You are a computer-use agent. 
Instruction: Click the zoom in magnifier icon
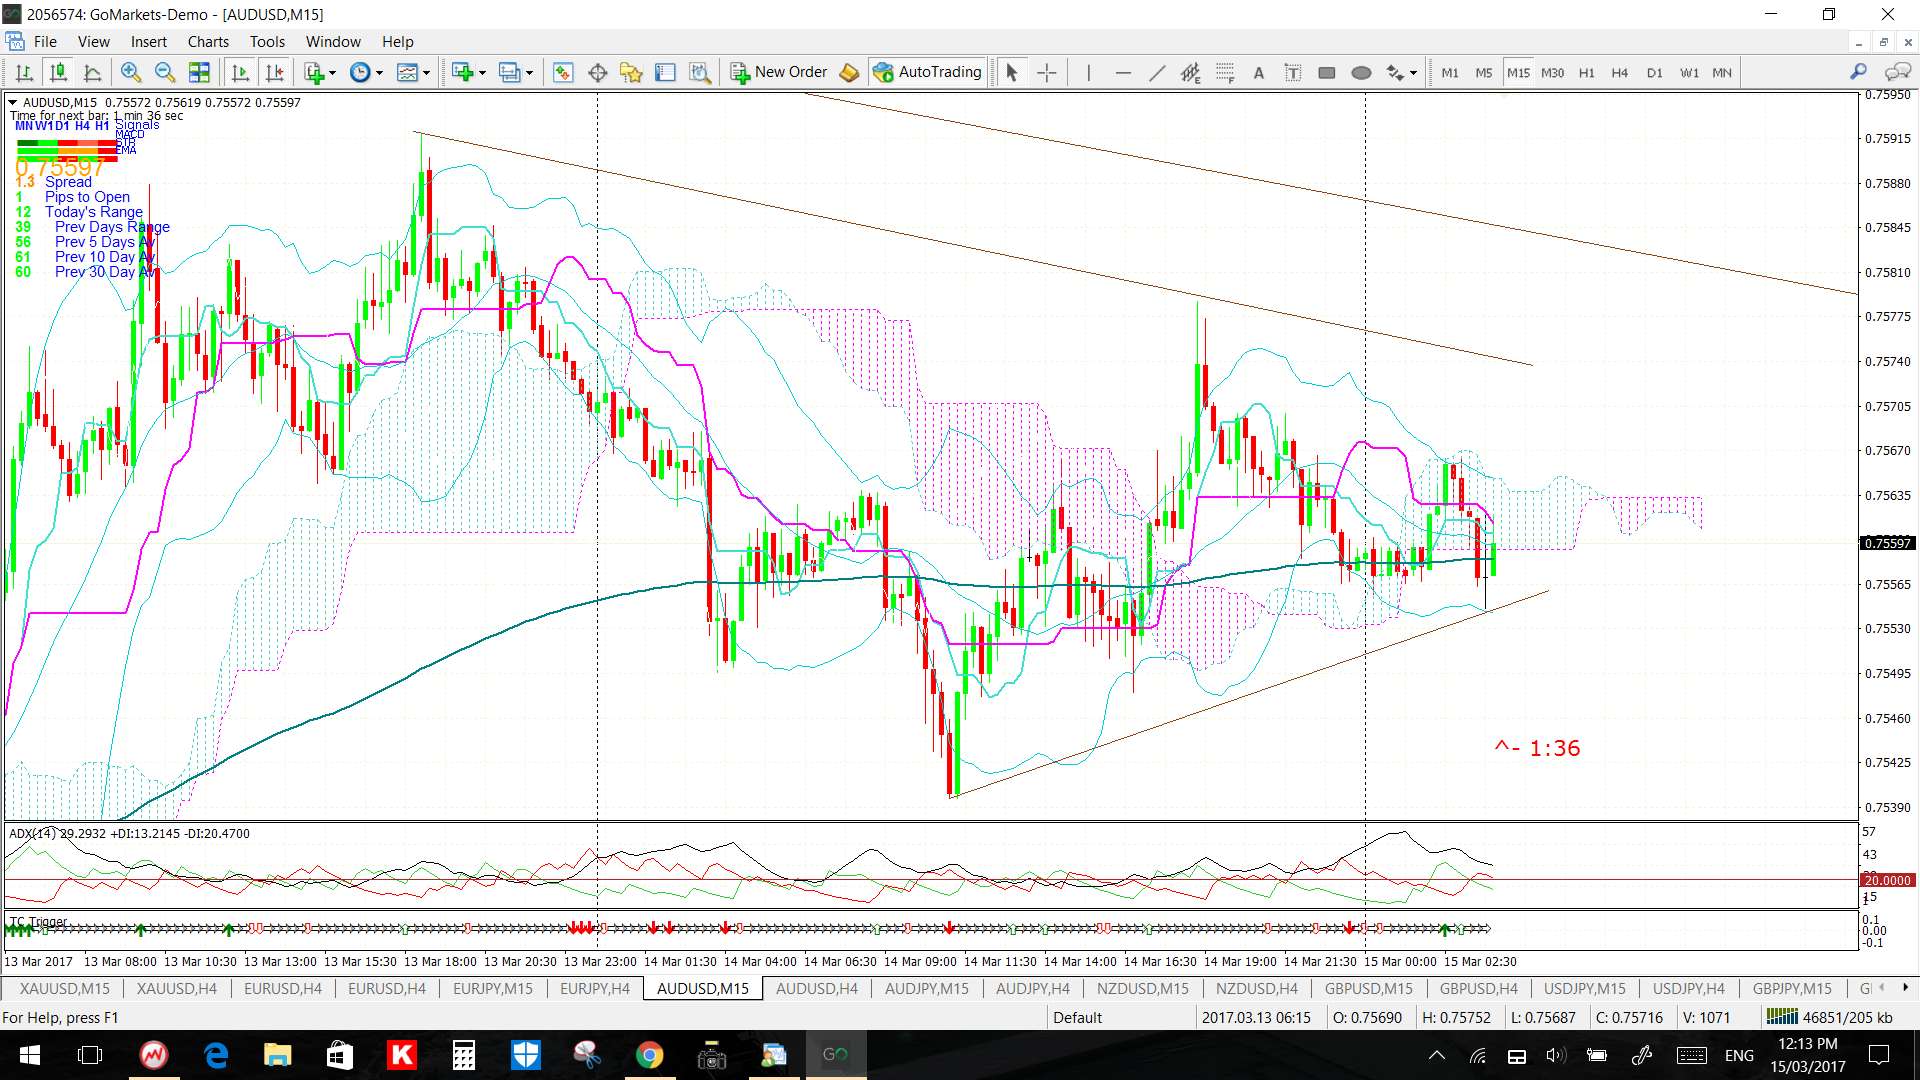coord(130,72)
